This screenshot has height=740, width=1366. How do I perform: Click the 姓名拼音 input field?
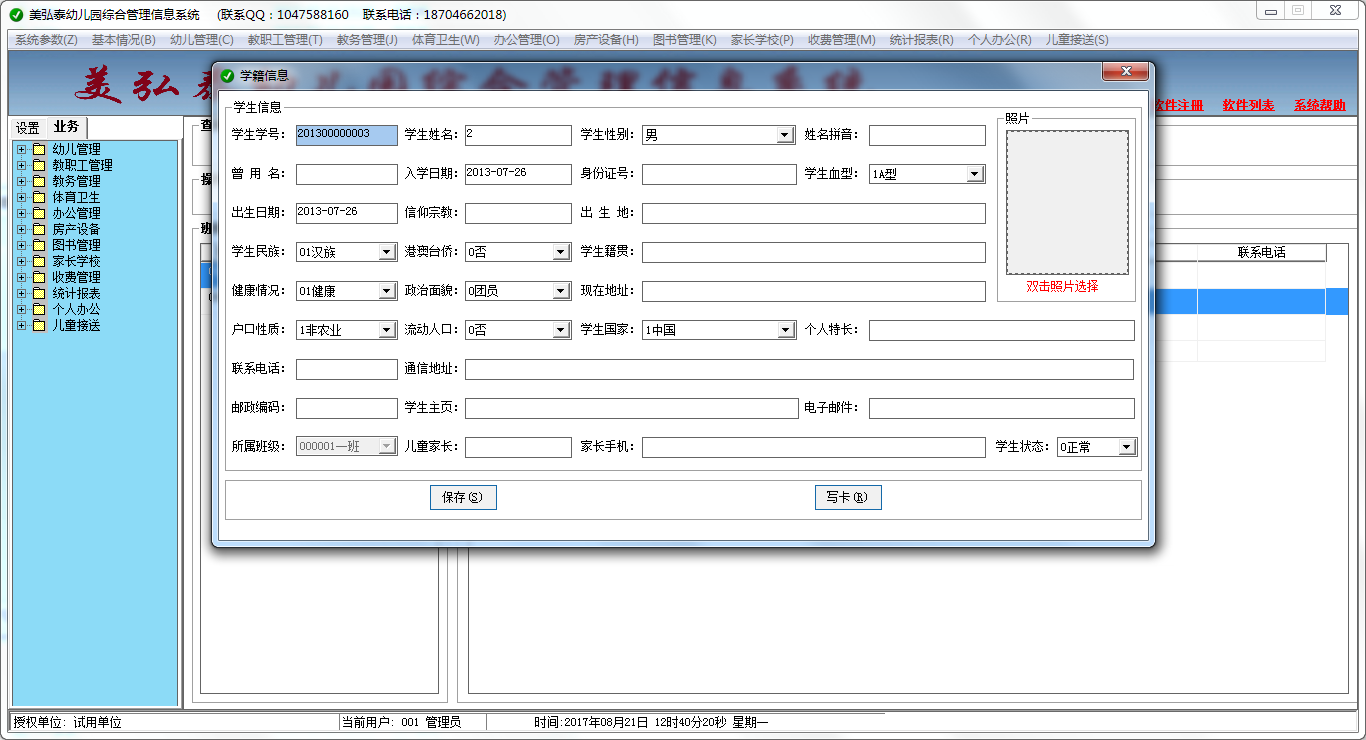(x=927, y=135)
